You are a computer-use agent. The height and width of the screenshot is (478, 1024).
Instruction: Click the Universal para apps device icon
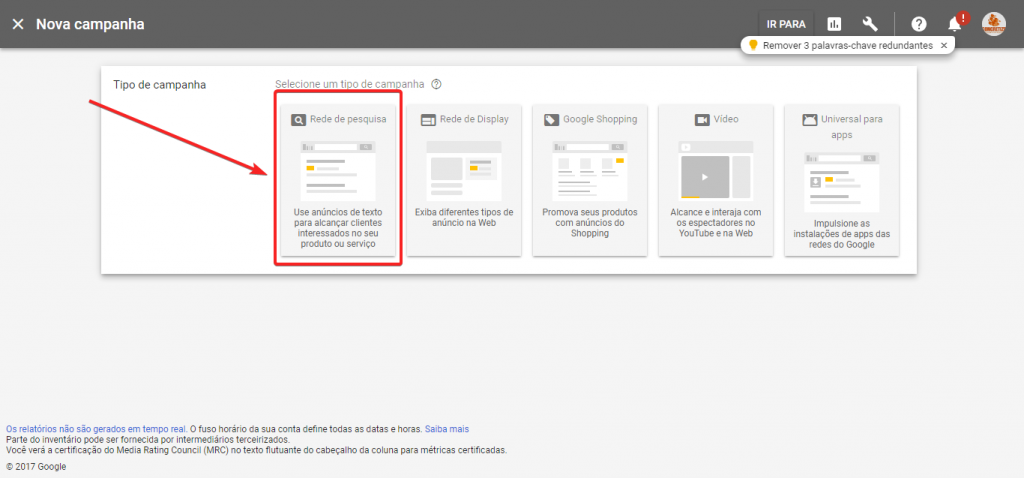(x=809, y=120)
